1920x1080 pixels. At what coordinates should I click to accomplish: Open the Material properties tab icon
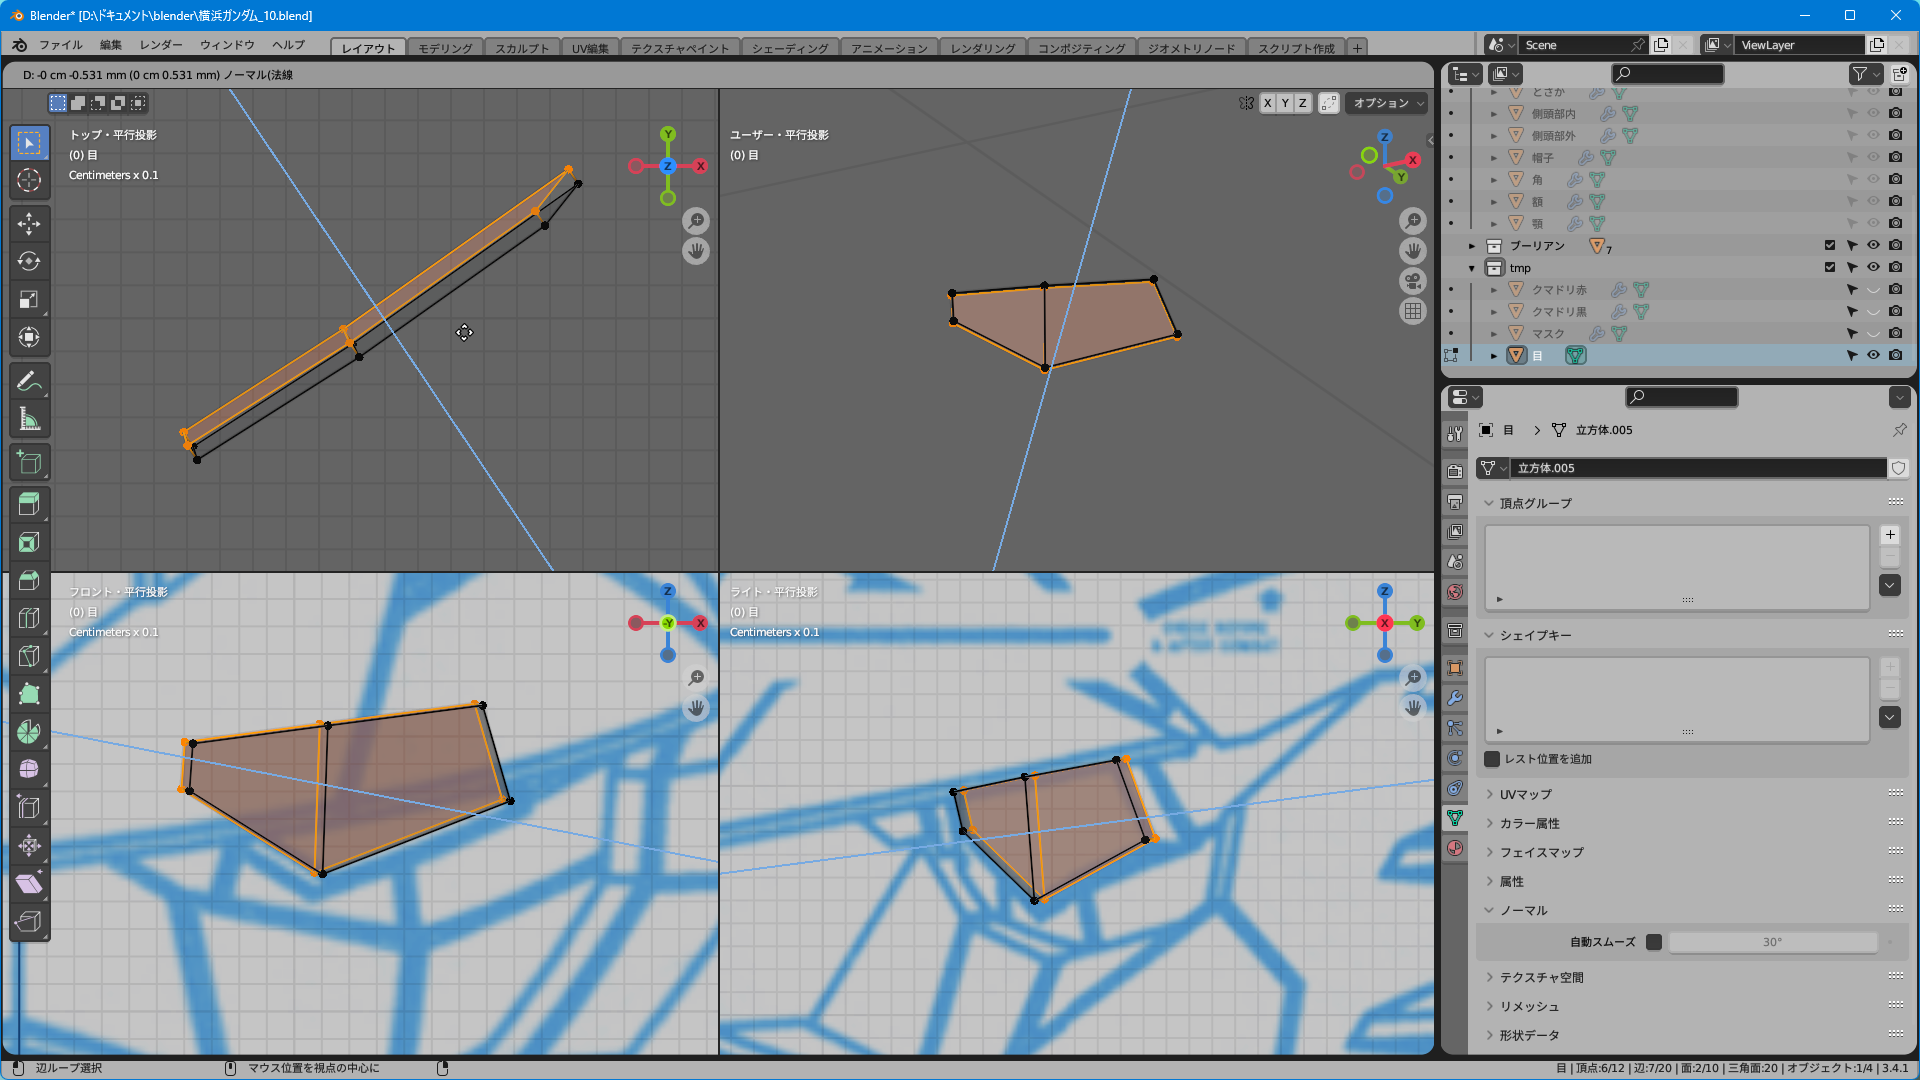click(x=1455, y=848)
